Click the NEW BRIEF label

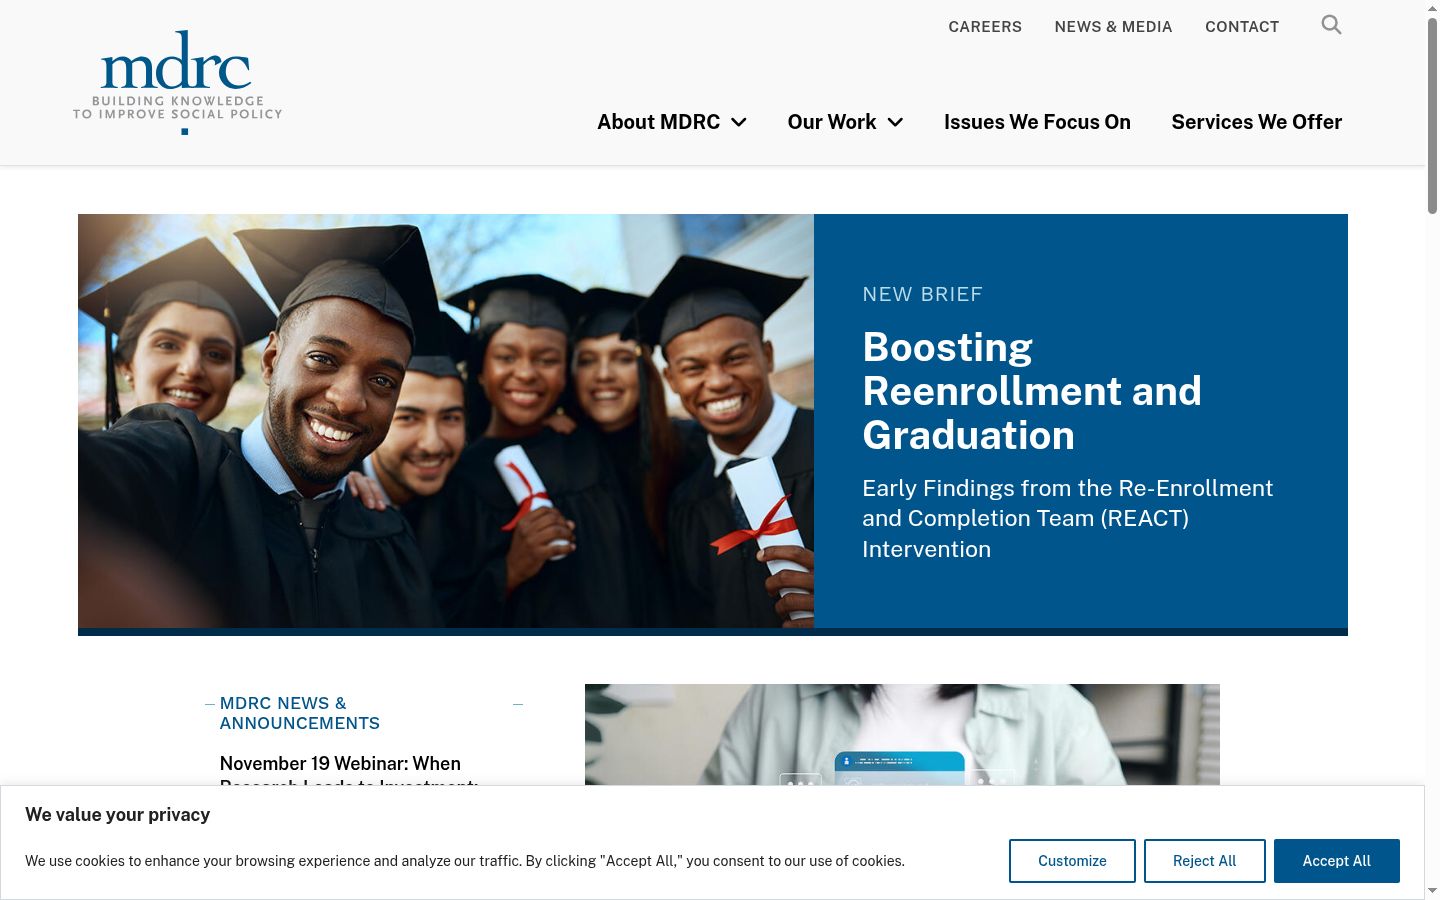click(x=922, y=294)
